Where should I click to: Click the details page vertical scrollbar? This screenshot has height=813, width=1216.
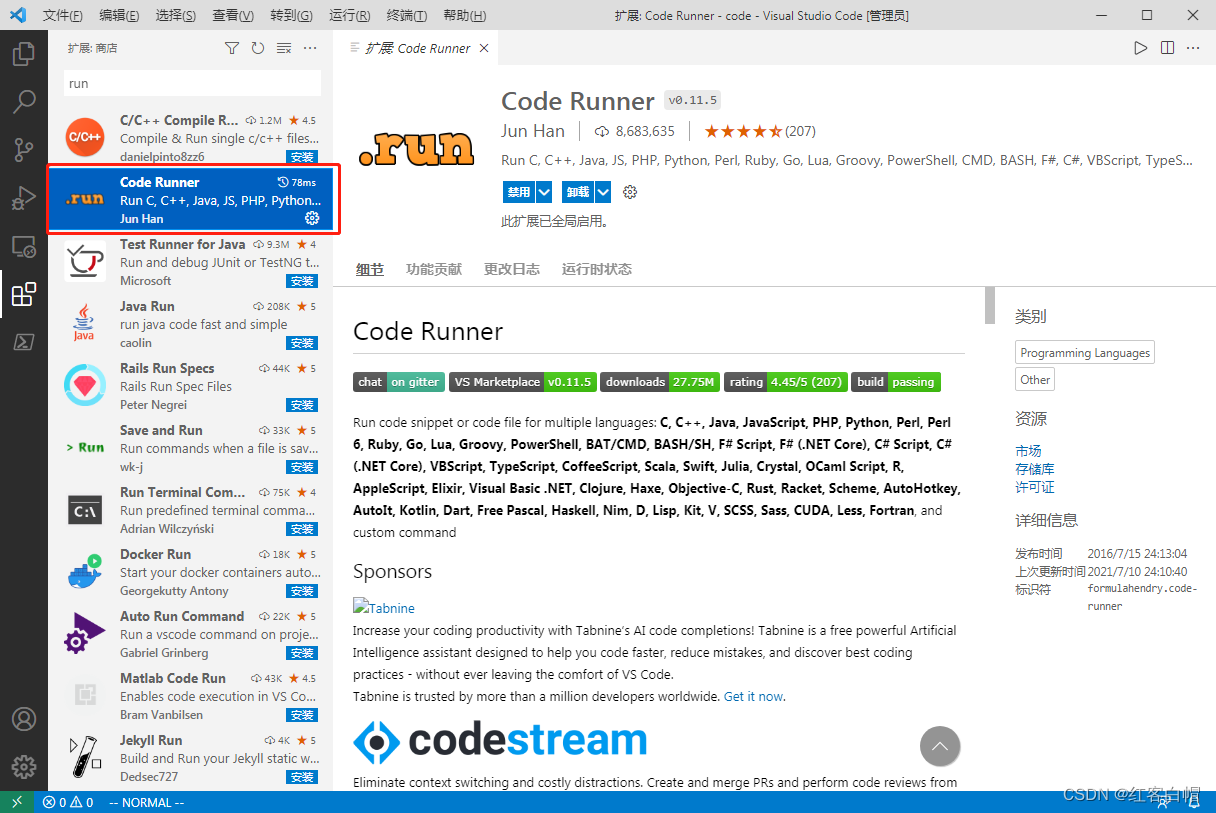pyautogui.click(x=990, y=306)
